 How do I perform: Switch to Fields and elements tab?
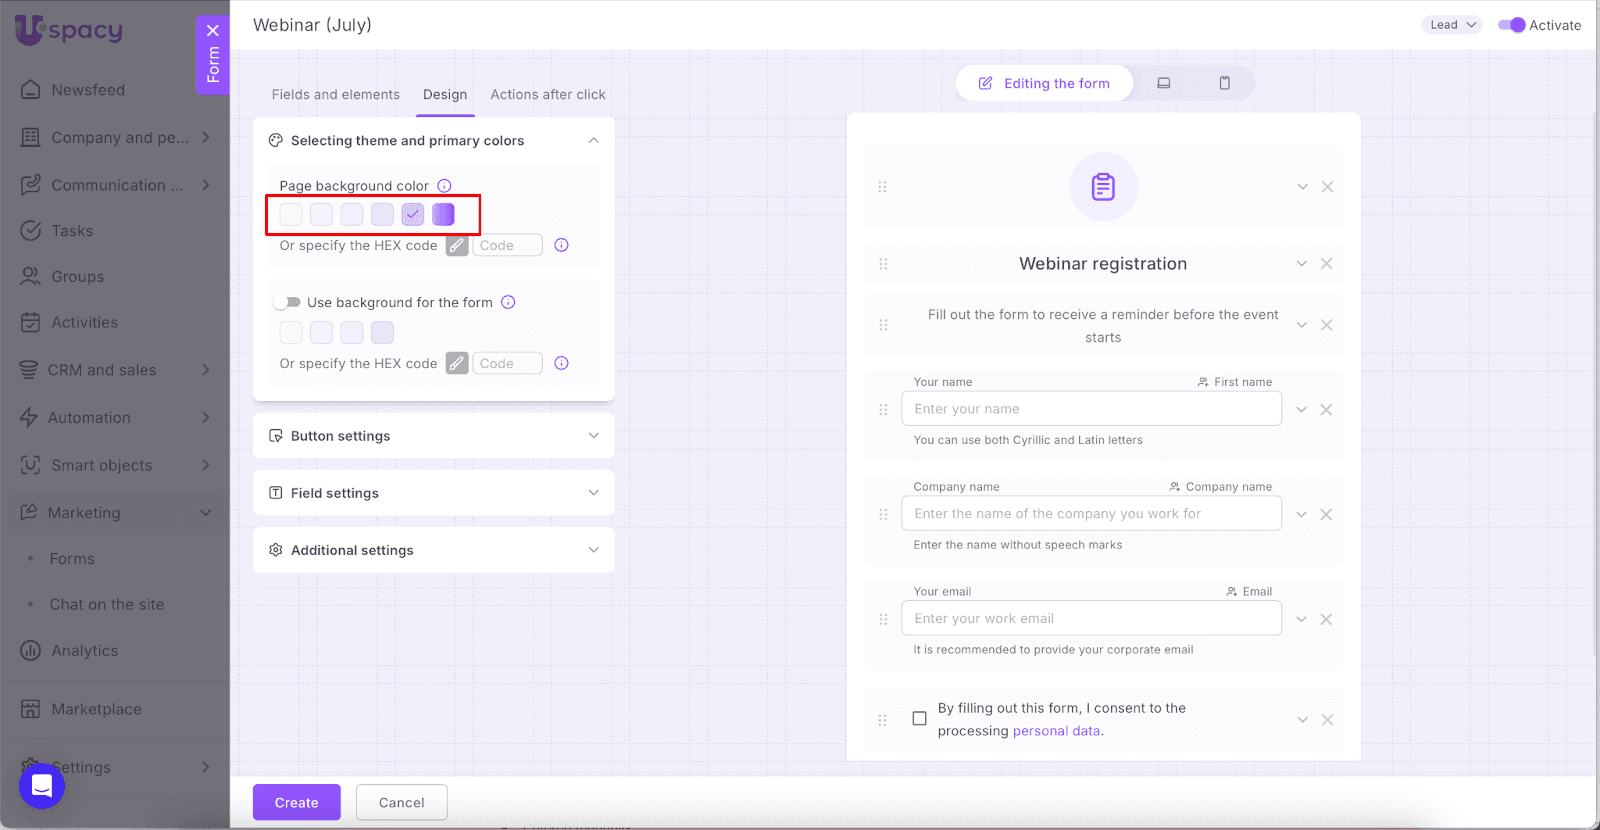click(335, 95)
